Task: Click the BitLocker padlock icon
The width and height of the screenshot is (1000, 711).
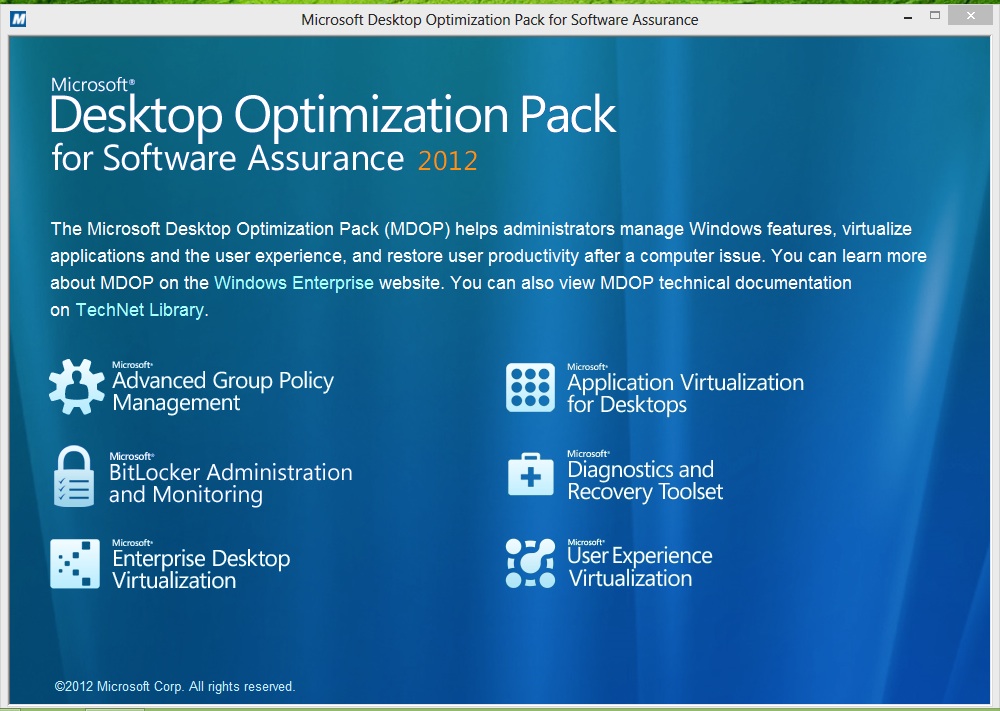Action: point(74,477)
